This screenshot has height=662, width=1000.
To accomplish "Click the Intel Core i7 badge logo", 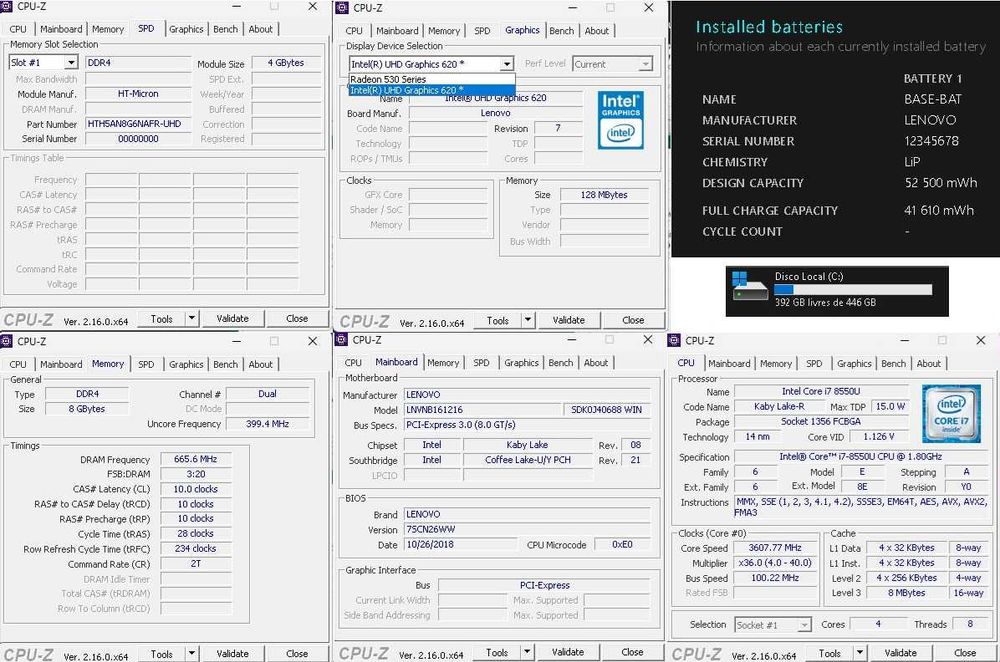I will click(x=951, y=413).
